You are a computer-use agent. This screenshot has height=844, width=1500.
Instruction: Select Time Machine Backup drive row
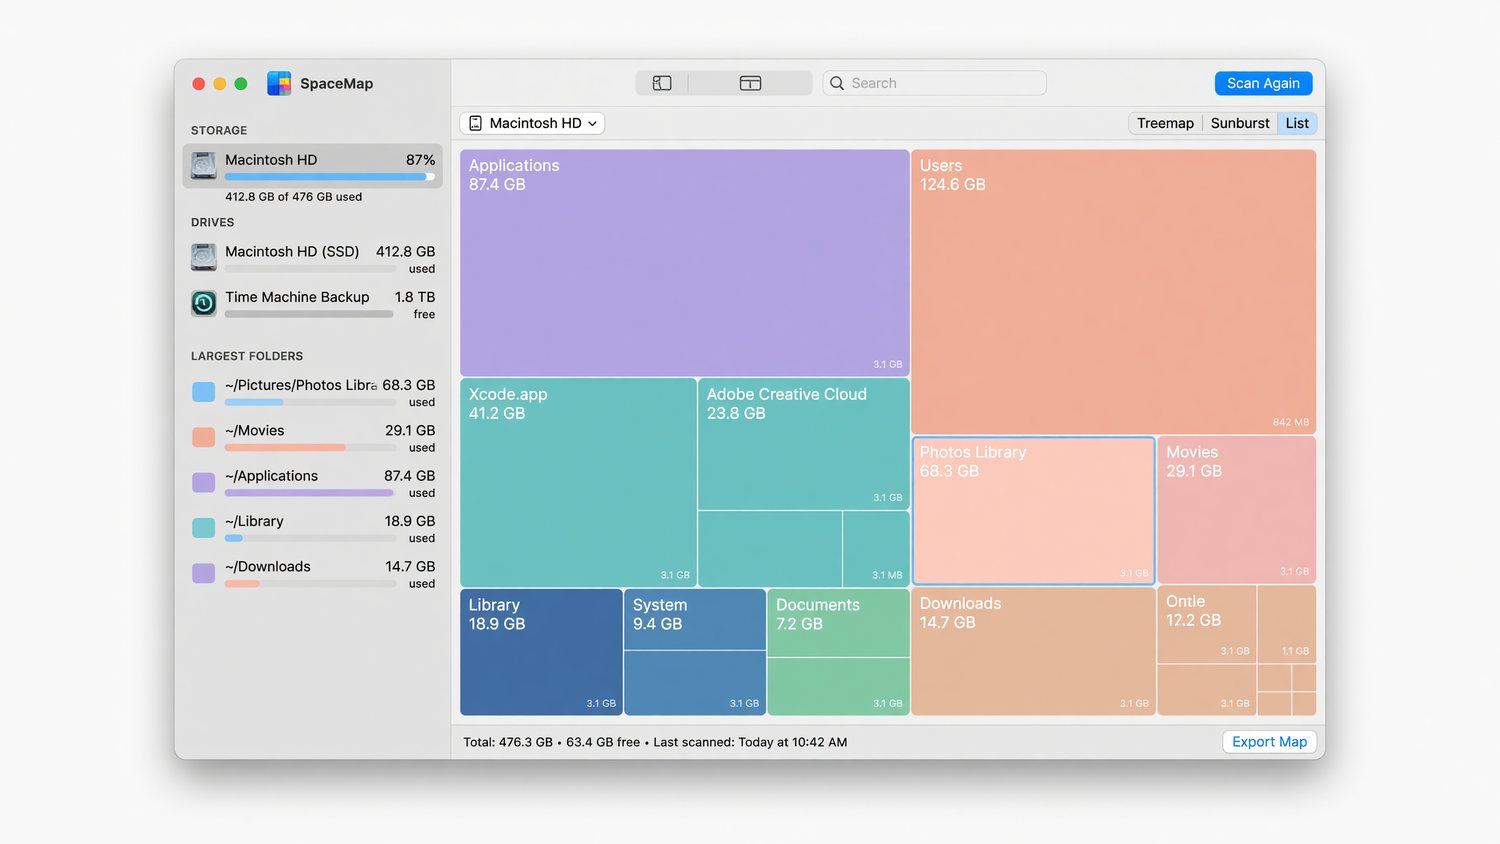[x=313, y=304]
